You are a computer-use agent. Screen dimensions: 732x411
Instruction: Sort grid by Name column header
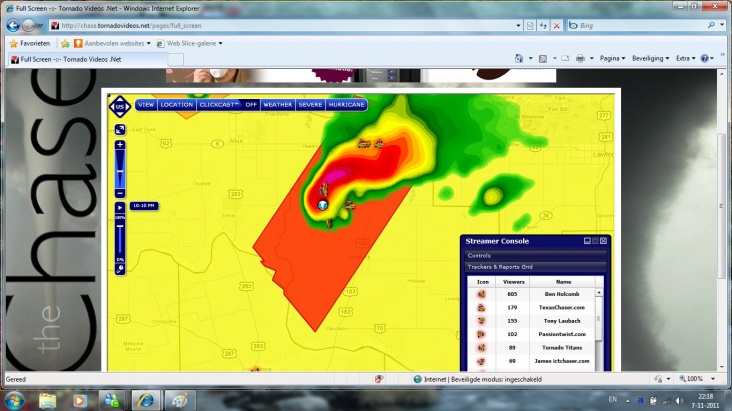(563, 282)
